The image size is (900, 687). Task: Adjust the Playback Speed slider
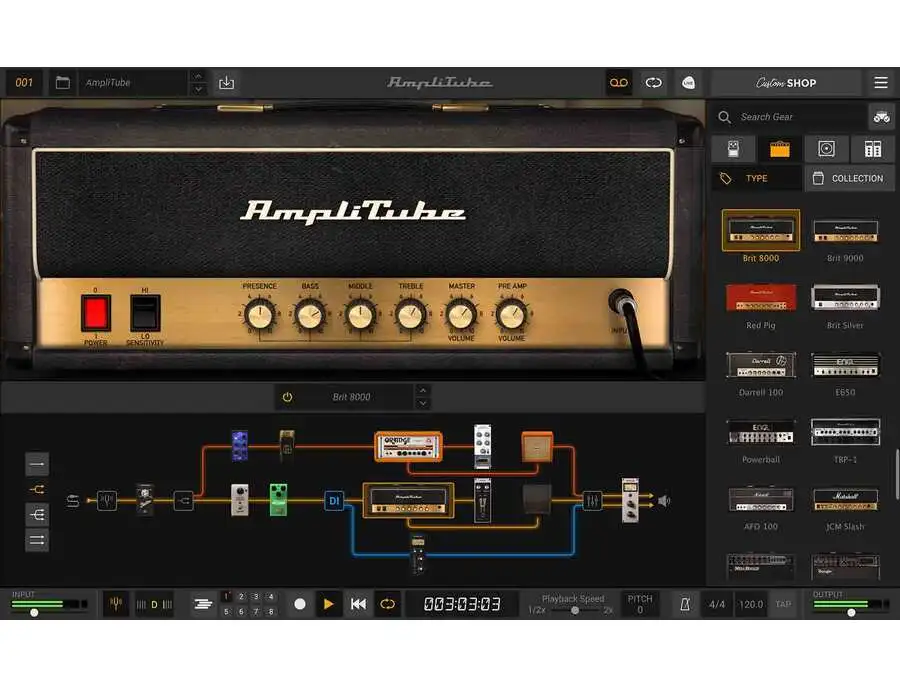pos(574,610)
